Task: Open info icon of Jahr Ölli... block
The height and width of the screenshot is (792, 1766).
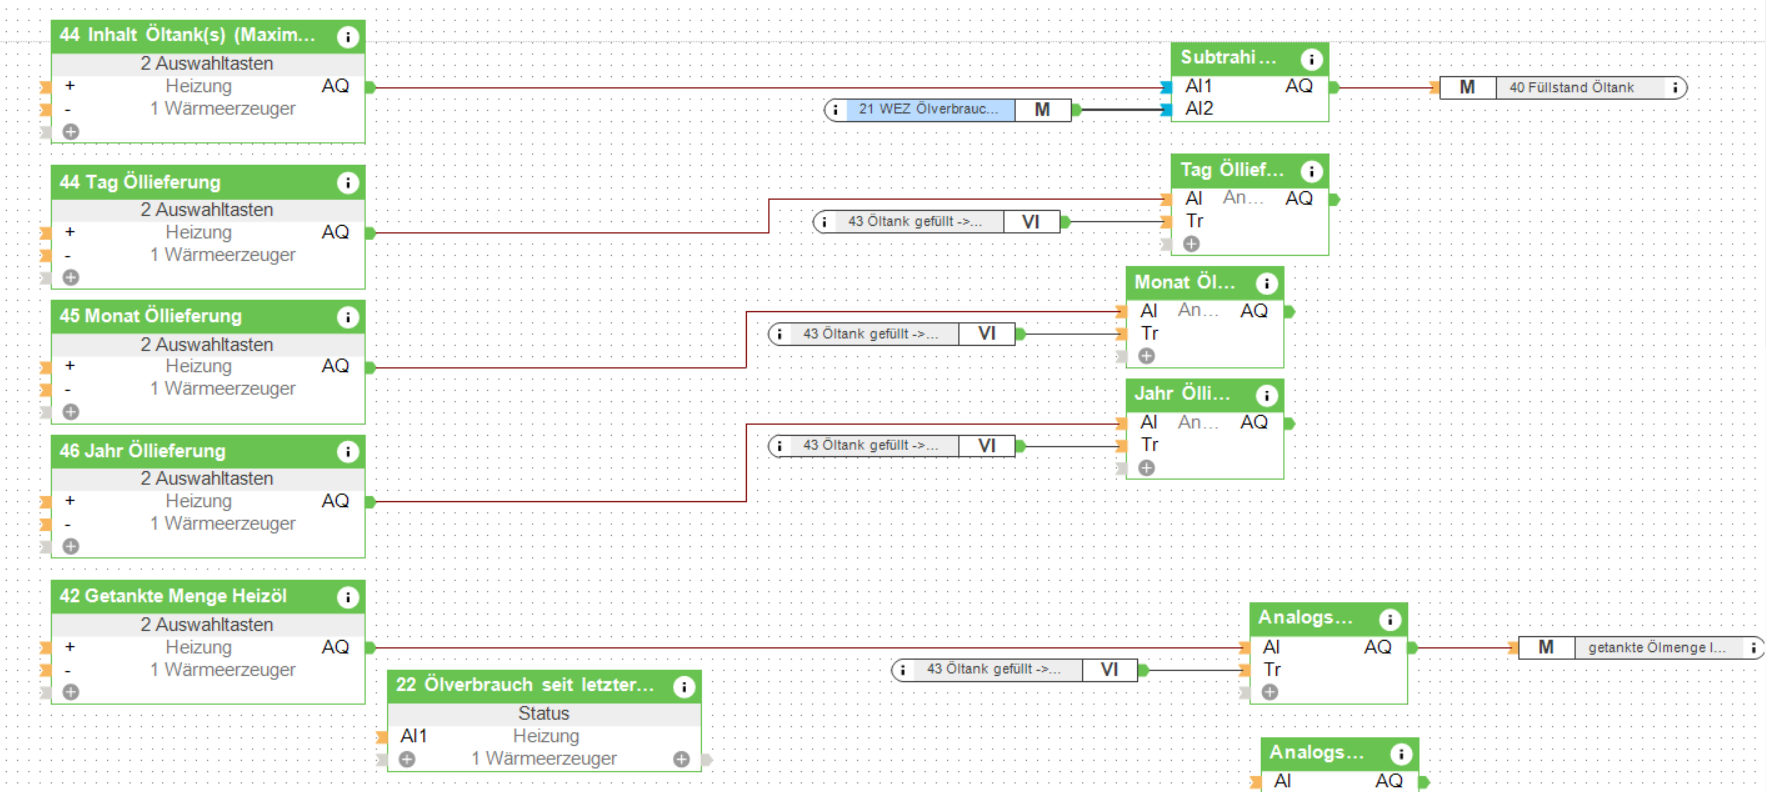Action: tap(1266, 395)
